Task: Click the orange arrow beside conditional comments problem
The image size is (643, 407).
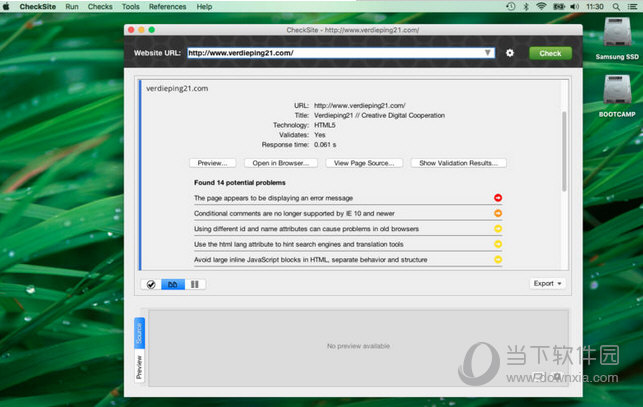Action: coord(498,213)
